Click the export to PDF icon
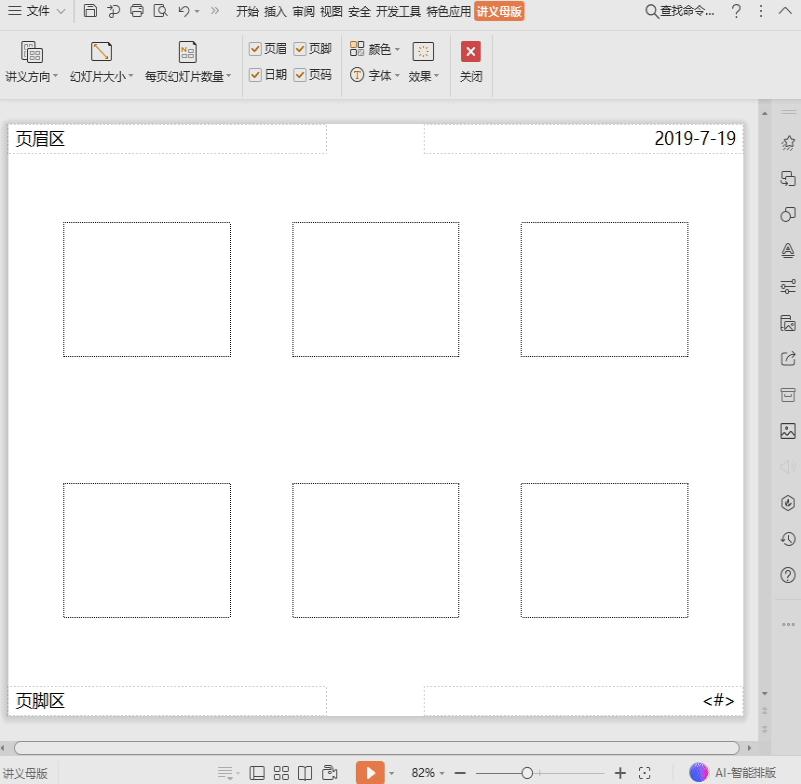 pos(113,11)
